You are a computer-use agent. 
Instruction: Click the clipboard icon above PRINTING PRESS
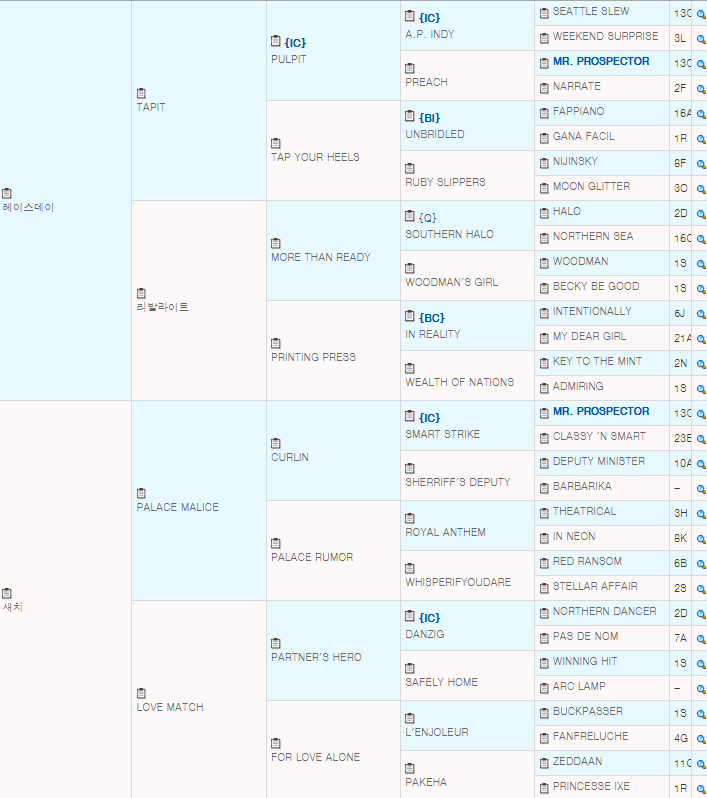(x=276, y=343)
